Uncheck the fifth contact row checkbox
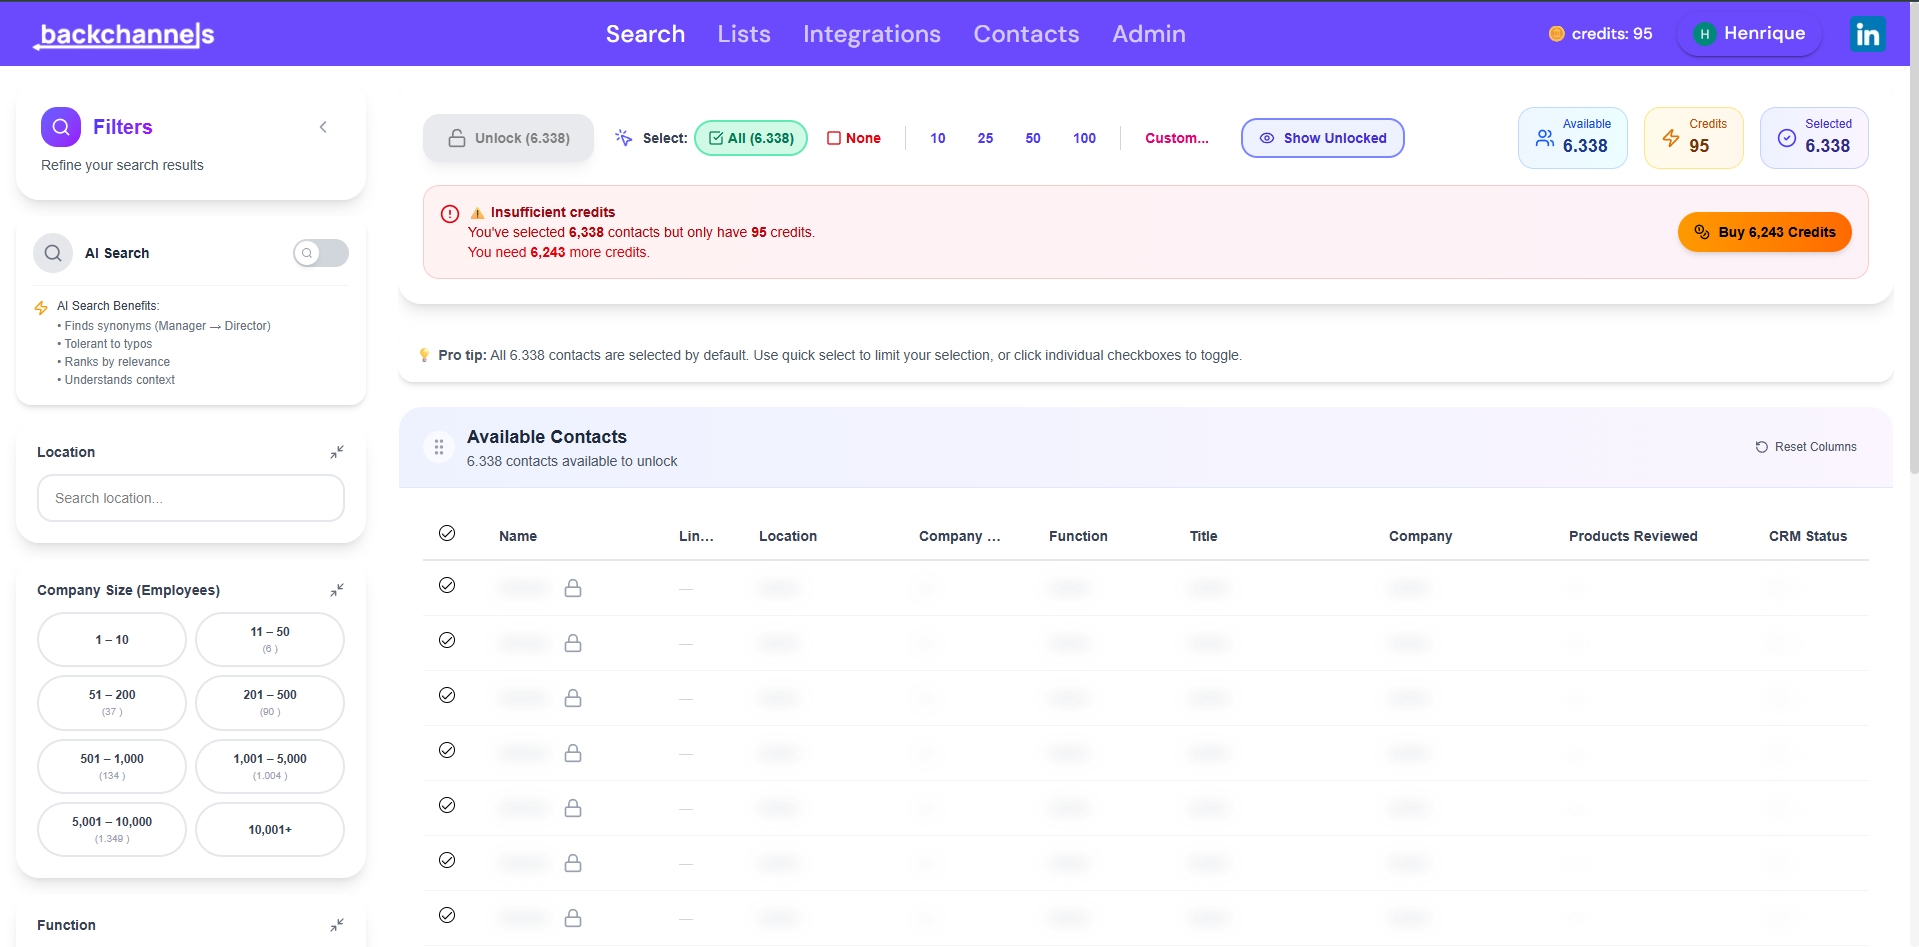This screenshot has width=1919, height=947. (447, 805)
